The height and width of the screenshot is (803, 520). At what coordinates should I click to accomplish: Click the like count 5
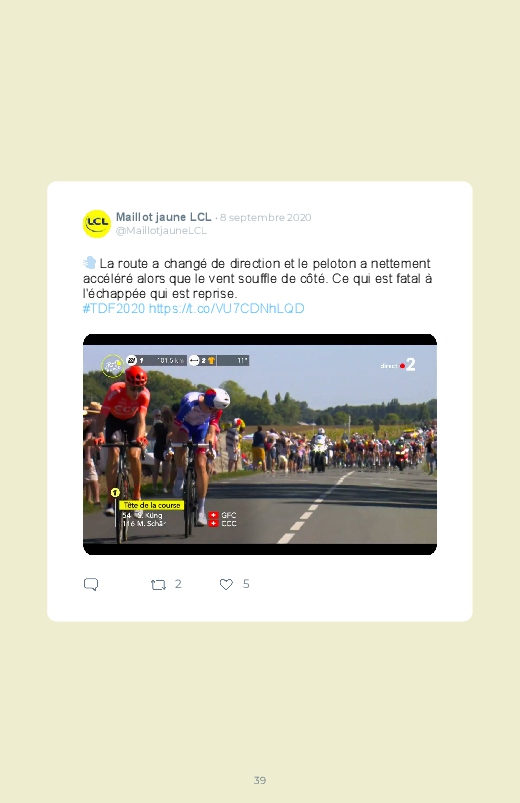coord(246,584)
